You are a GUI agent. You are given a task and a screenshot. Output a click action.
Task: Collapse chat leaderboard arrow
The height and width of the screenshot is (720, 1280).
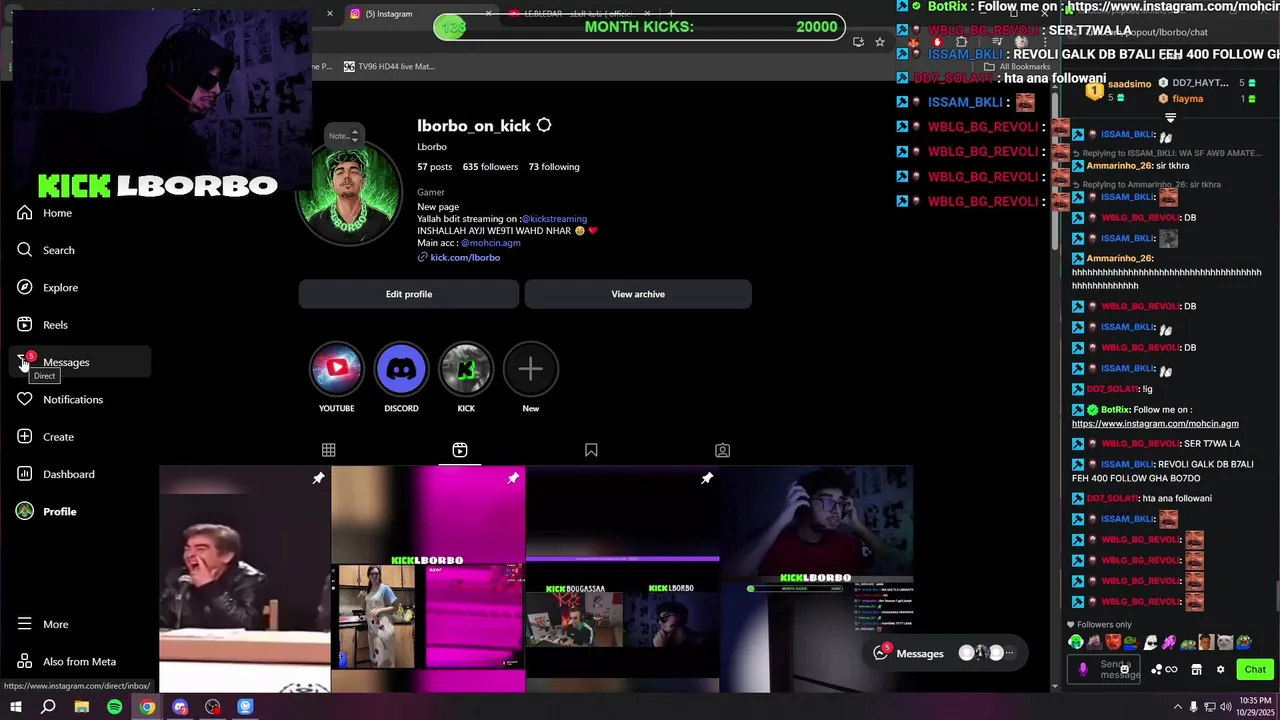click(x=1170, y=118)
